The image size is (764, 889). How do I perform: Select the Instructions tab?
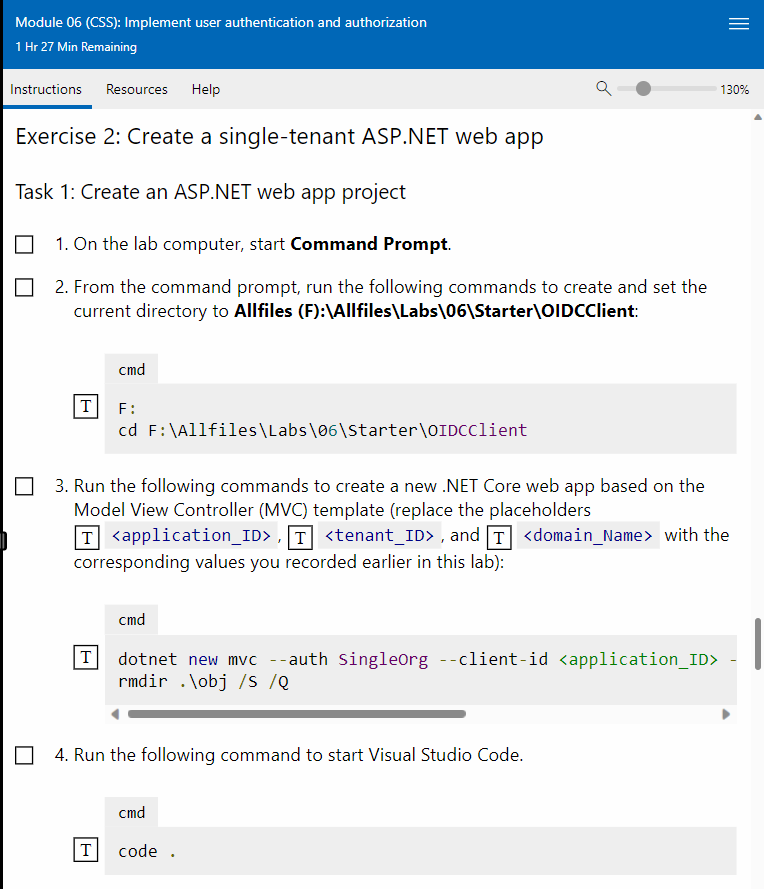point(46,89)
